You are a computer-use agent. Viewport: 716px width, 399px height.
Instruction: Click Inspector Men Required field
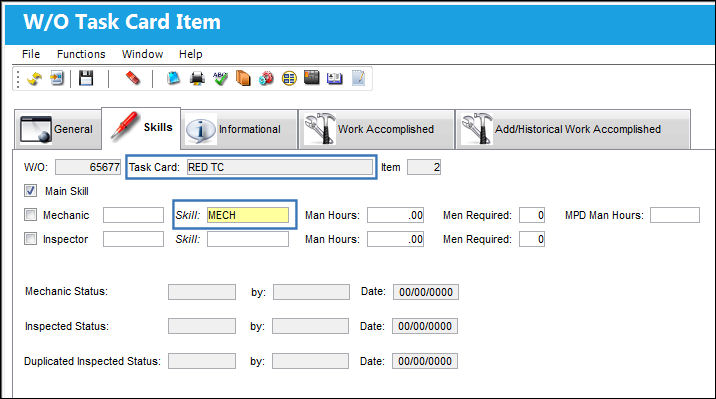(x=532, y=239)
